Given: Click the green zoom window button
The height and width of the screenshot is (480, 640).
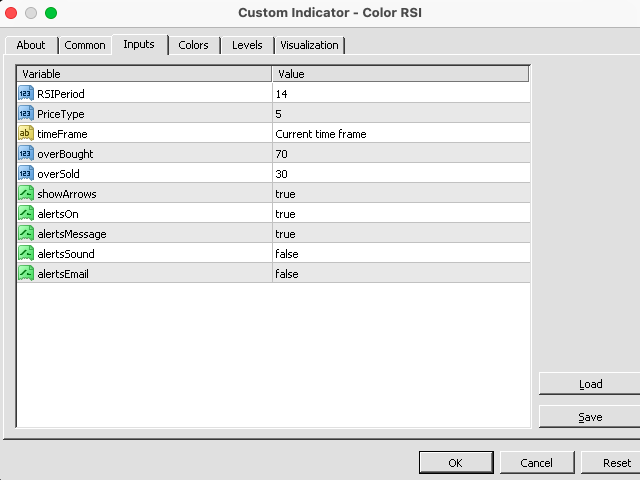Looking at the screenshot, I should pyautogui.click(x=51, y=13).
